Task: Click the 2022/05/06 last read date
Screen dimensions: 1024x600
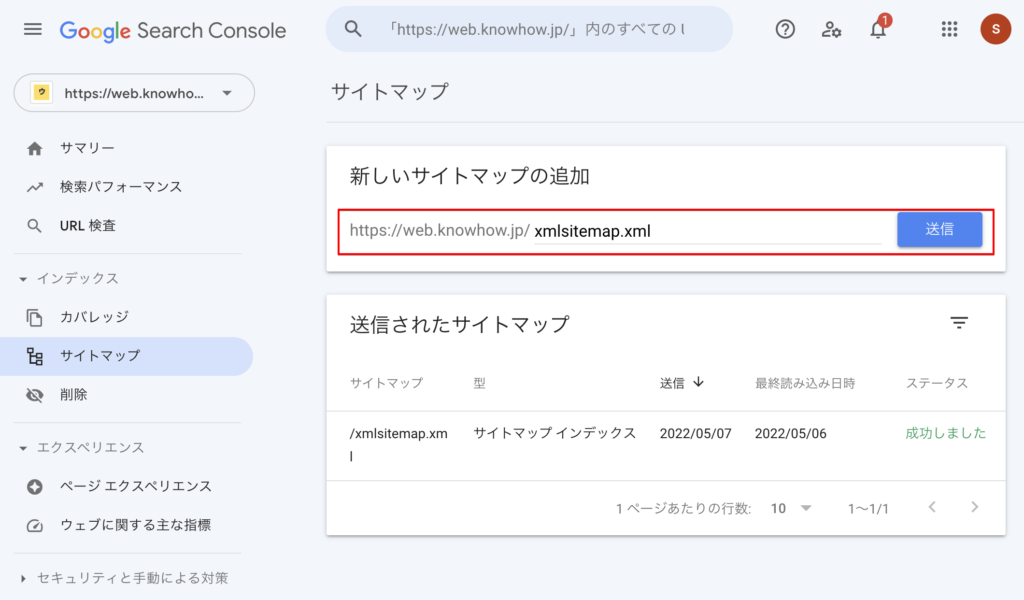Action: 790,434
